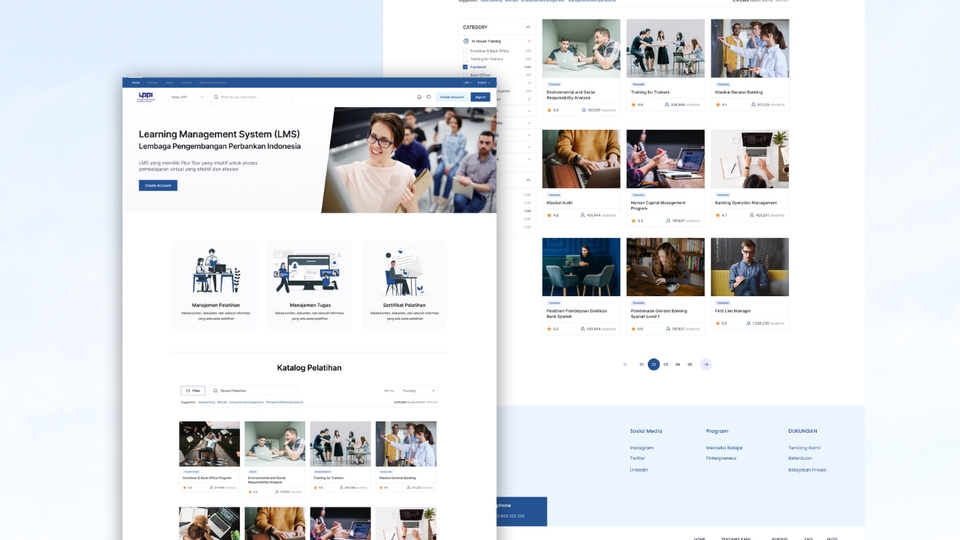The image size is (960, 540).
Task: Click Create Account in the hero banner
Action: [158, 186]
